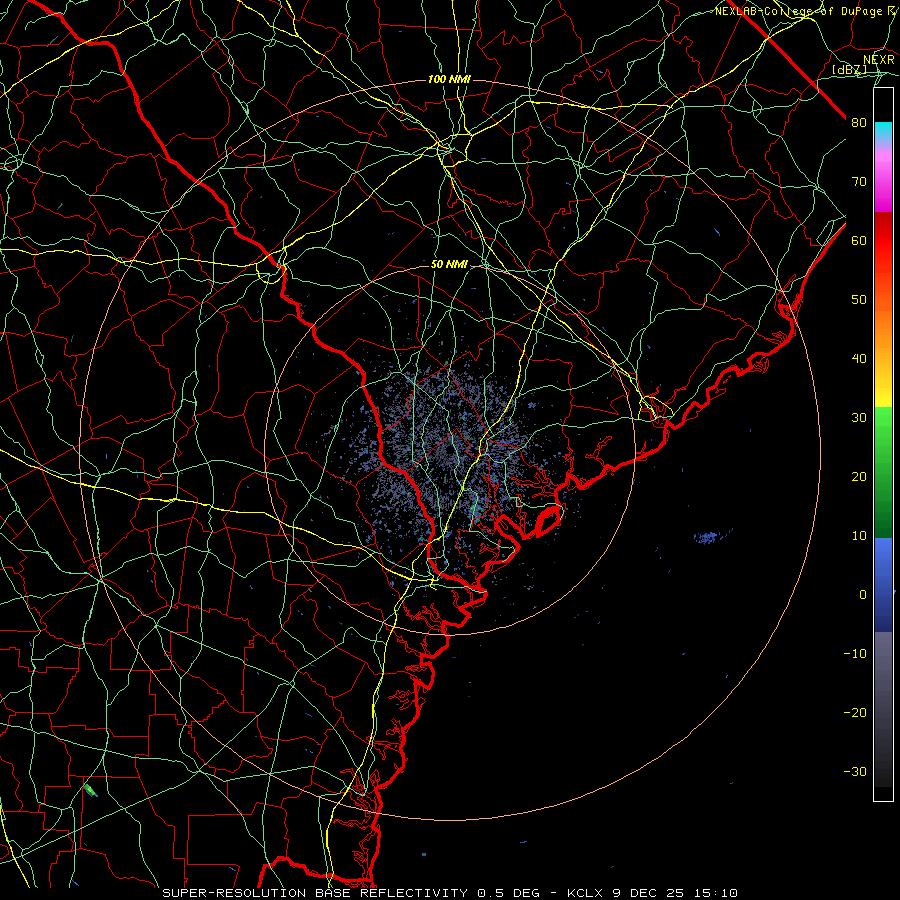Click the Super-Resolution Base Reflectivity caption
The height and width of the screenshot is (900, 900).
click(x=450, y=893)
